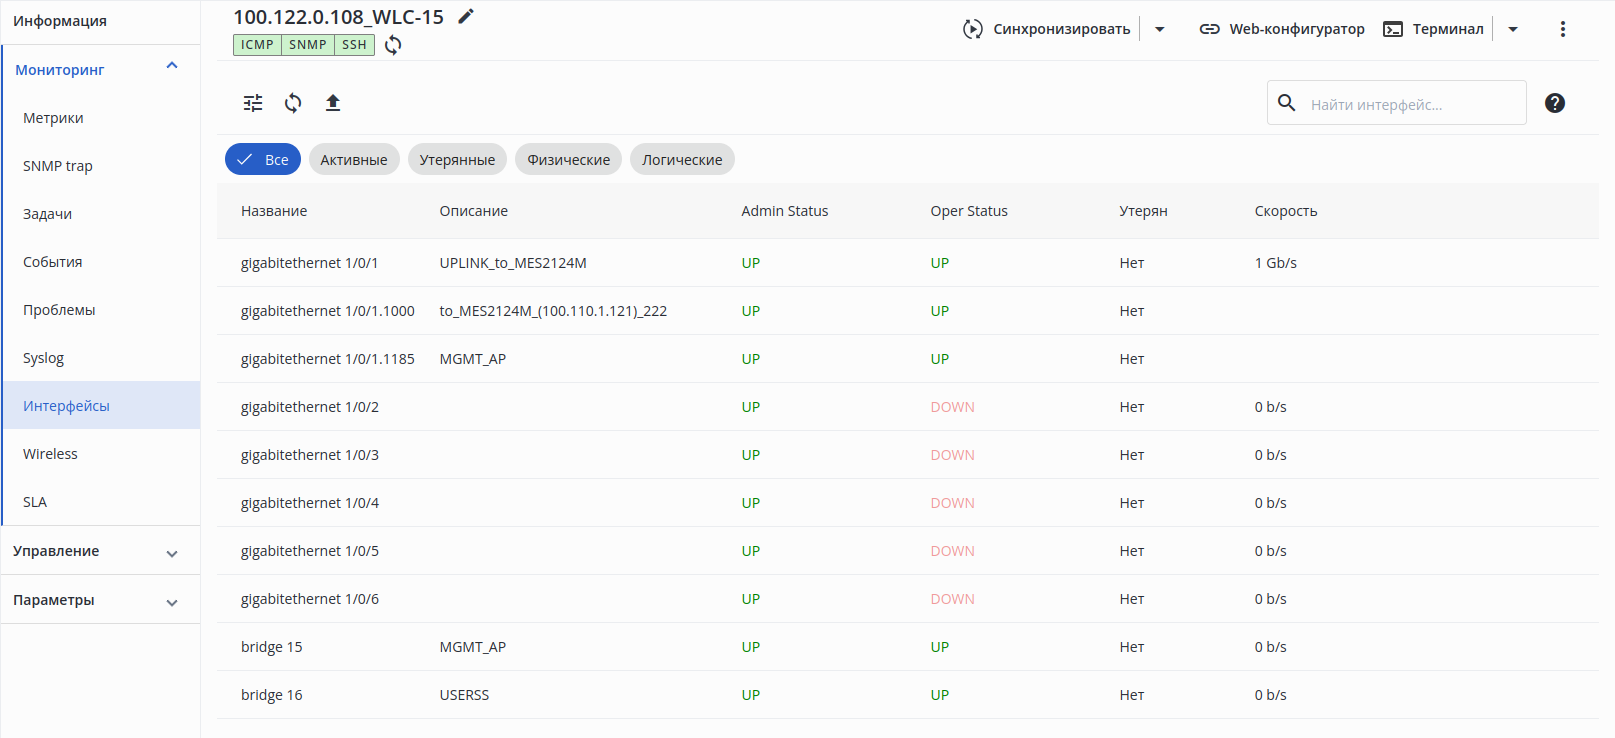Open dropdown arrow beside Терминал

pyautogui.click(x=1513, y=29)
